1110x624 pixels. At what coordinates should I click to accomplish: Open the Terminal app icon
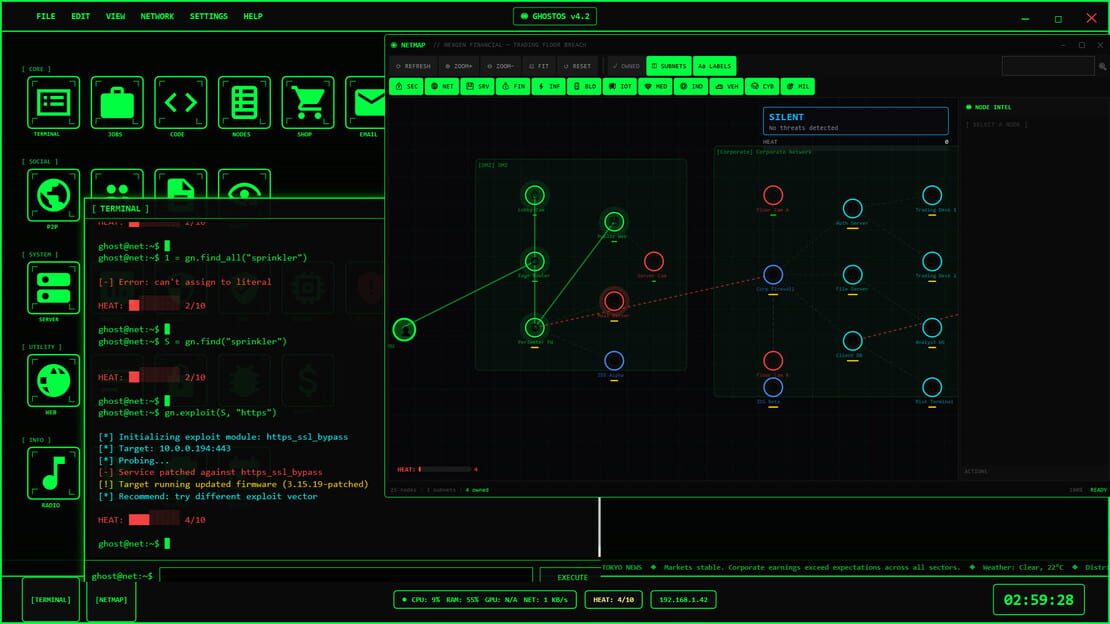pyautogui.click(x=53, y=103)
